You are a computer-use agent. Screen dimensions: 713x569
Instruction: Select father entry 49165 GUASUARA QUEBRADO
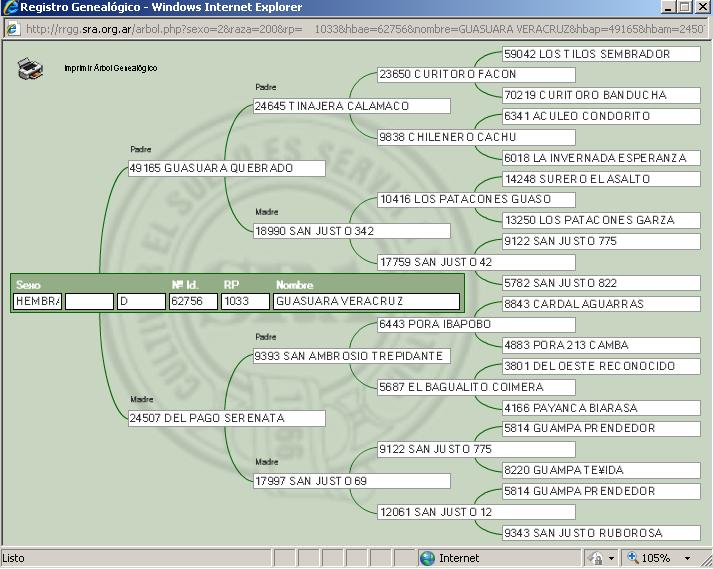226,169
